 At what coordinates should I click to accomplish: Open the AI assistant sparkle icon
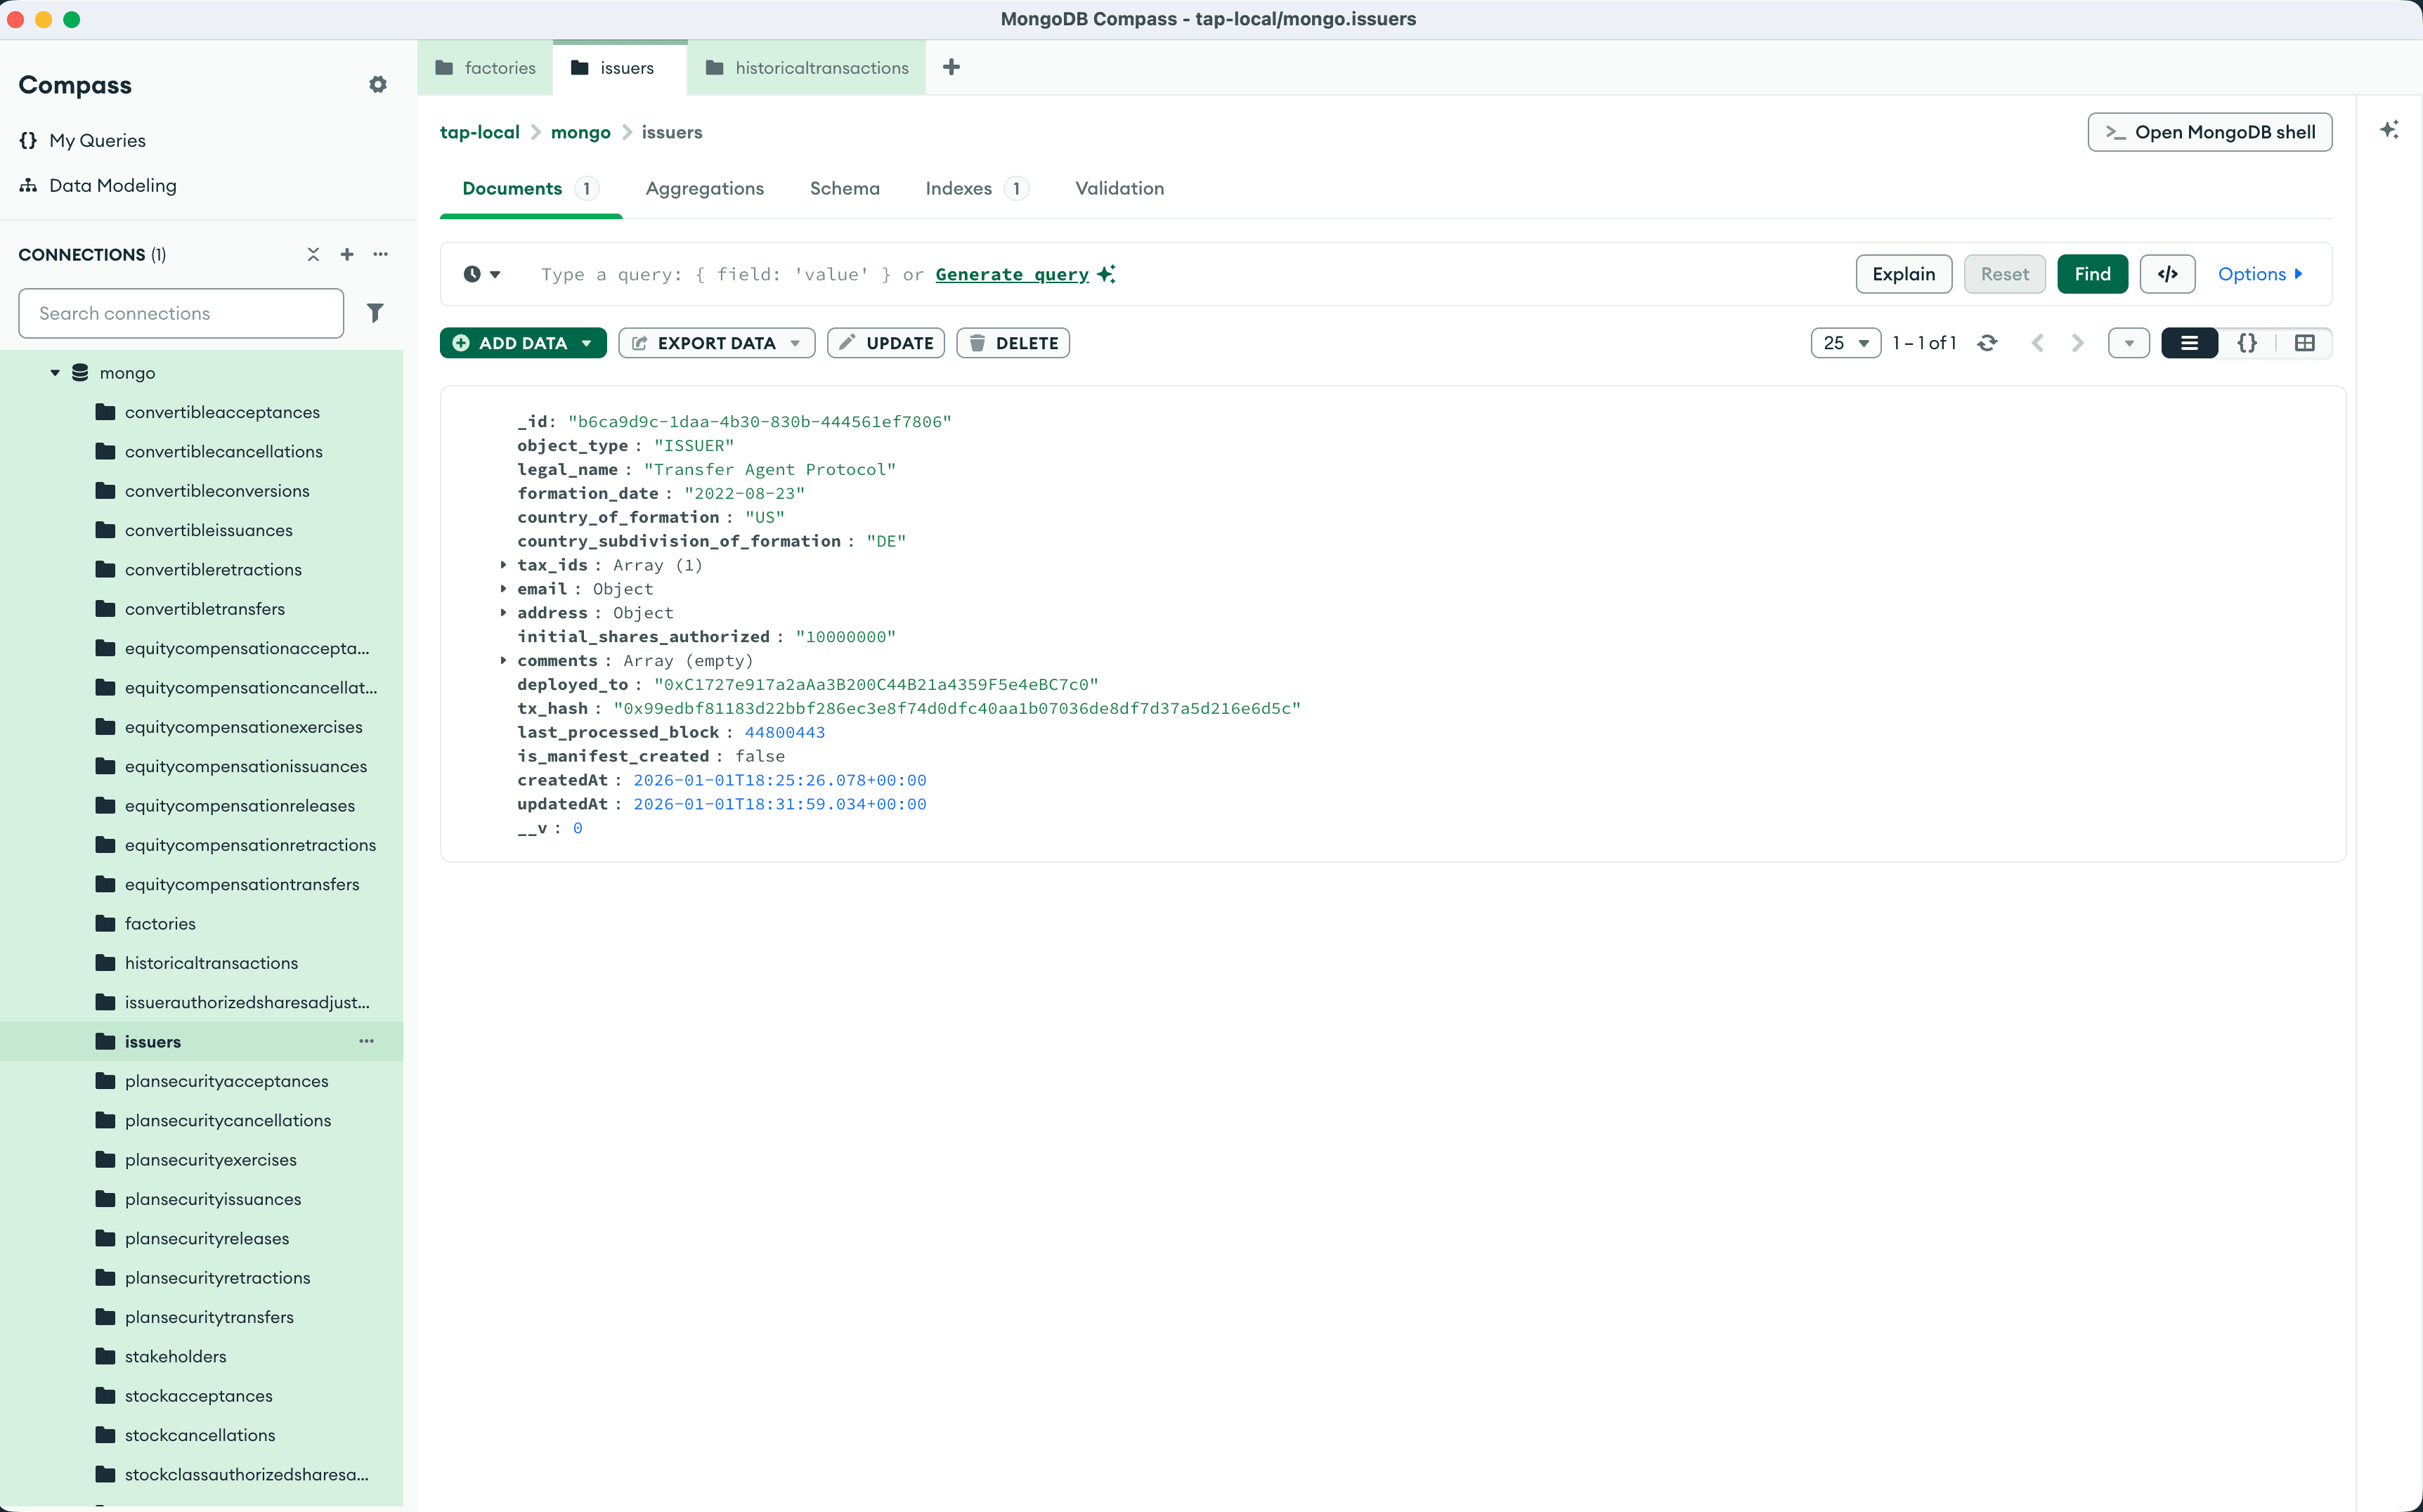click(2389, 130)
